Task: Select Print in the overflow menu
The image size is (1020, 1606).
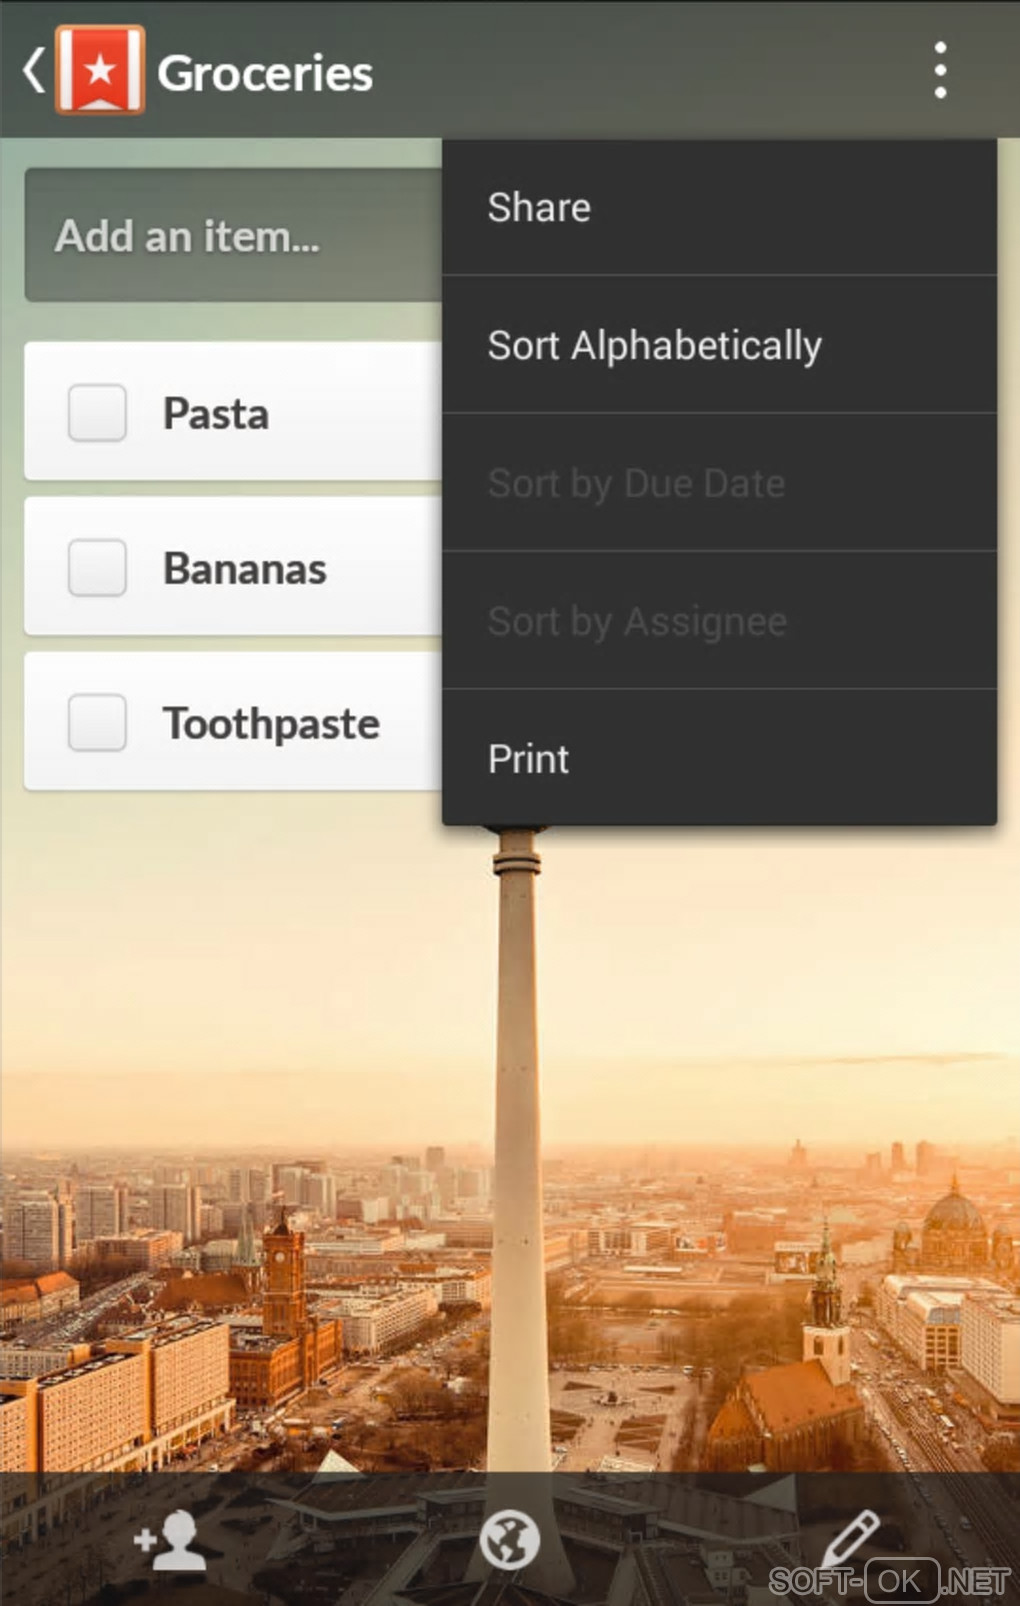Action: coord(719,759)
